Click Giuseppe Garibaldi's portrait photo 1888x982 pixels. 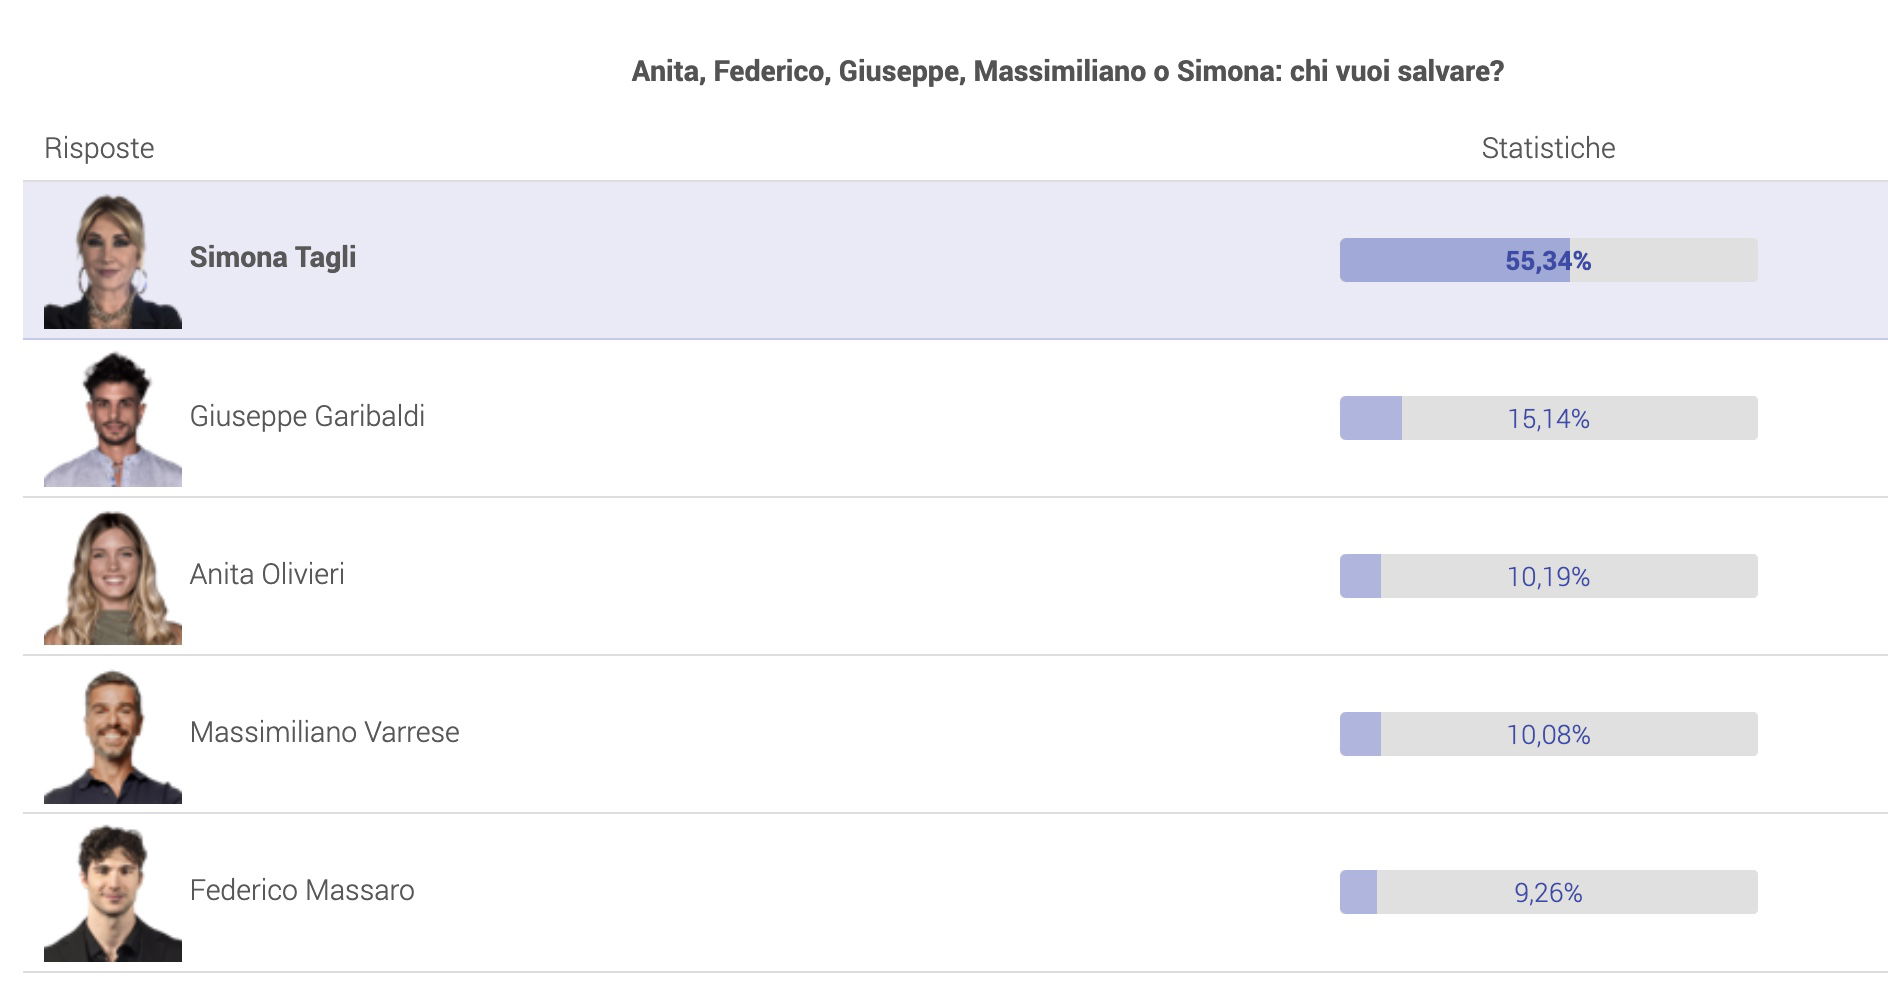[x=113, y=418]
